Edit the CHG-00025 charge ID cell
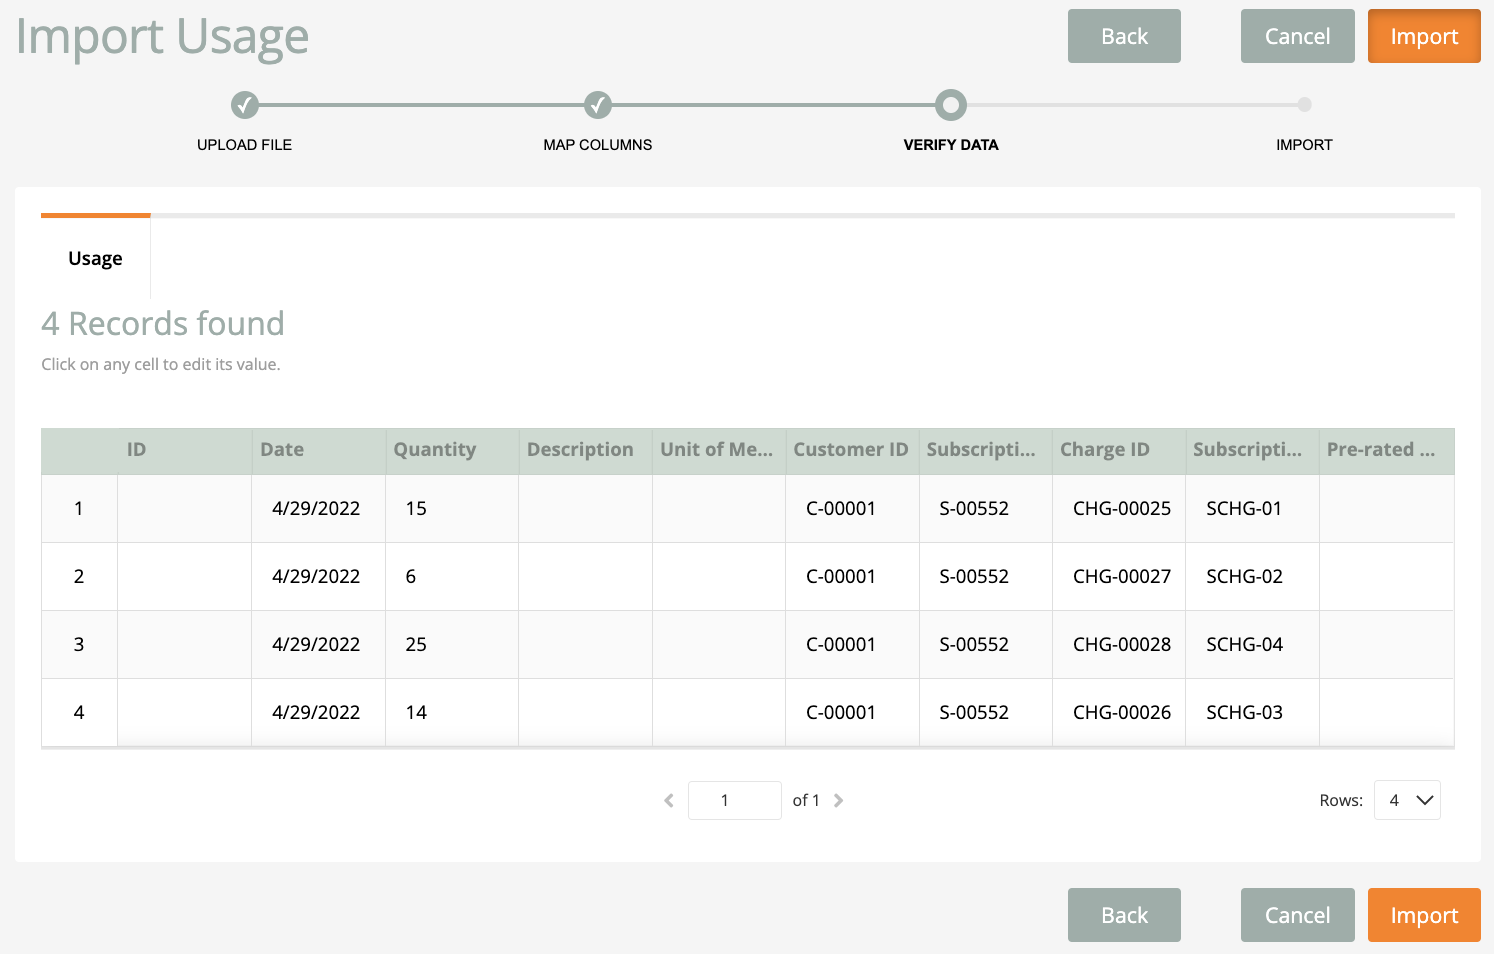The width and height of the screenshot is (1494, 954). click(x=1119, y=508)
